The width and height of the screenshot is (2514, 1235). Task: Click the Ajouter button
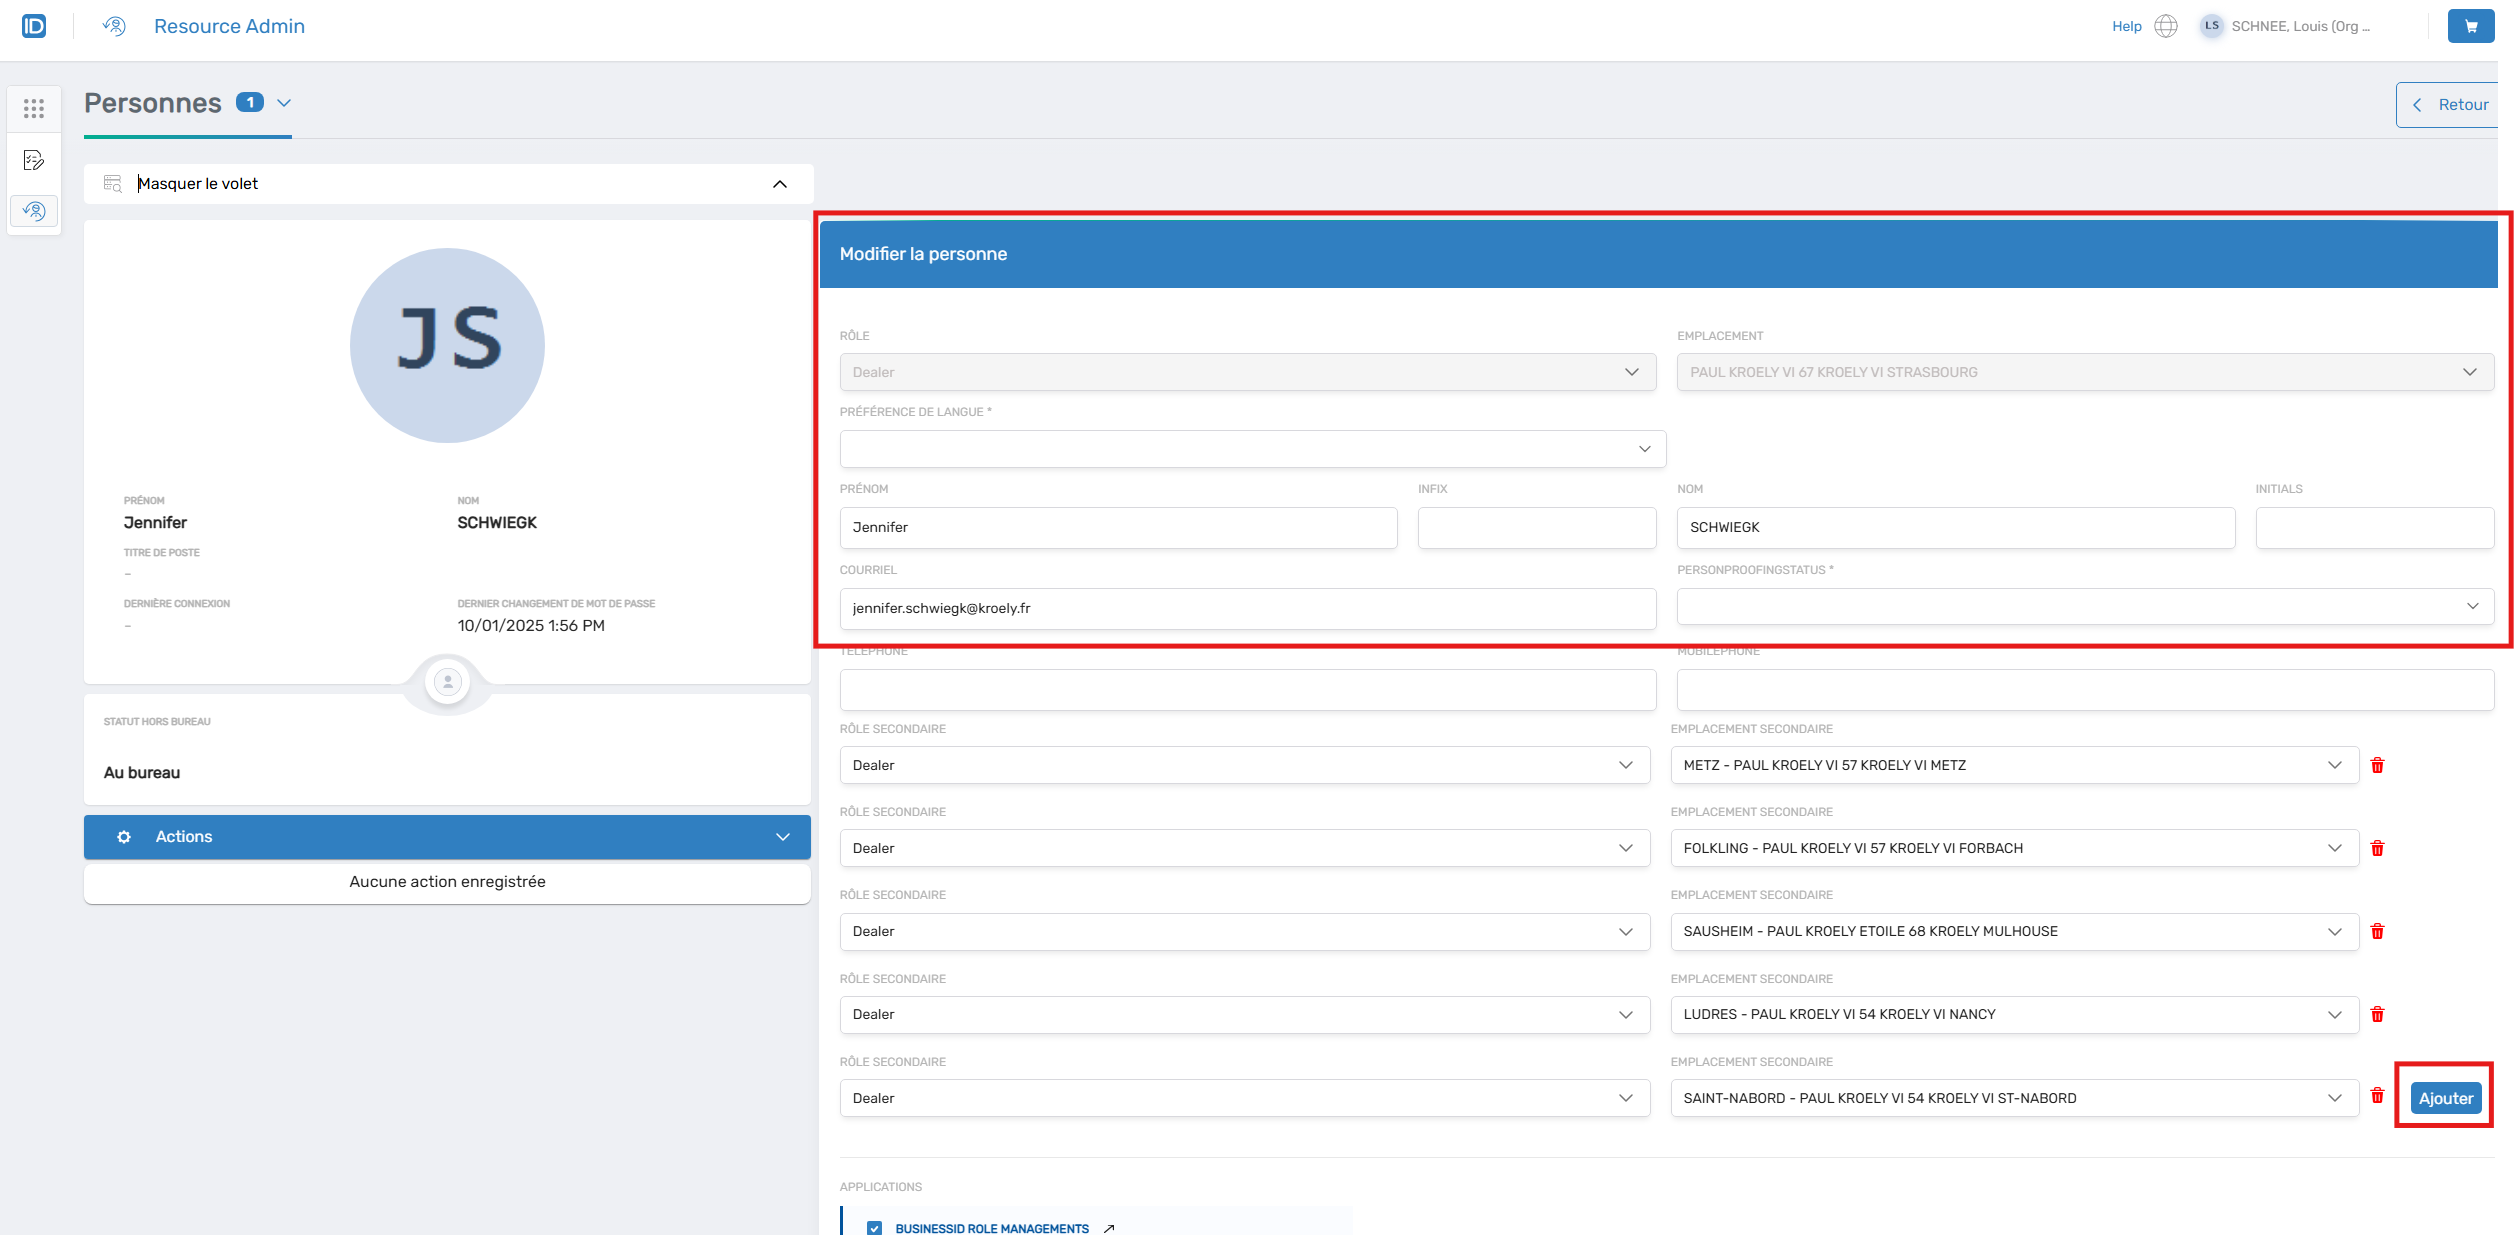(x=2445, y=1098)
